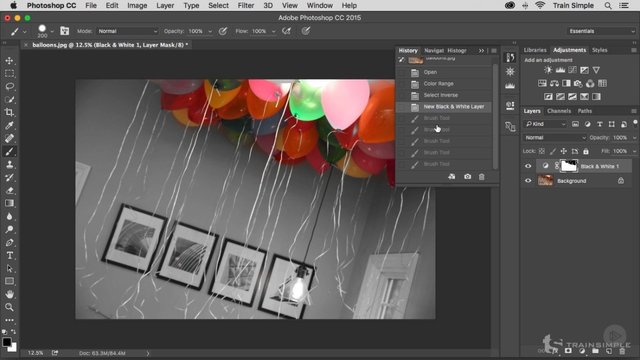Select the Lasso tool

(9, 87)
